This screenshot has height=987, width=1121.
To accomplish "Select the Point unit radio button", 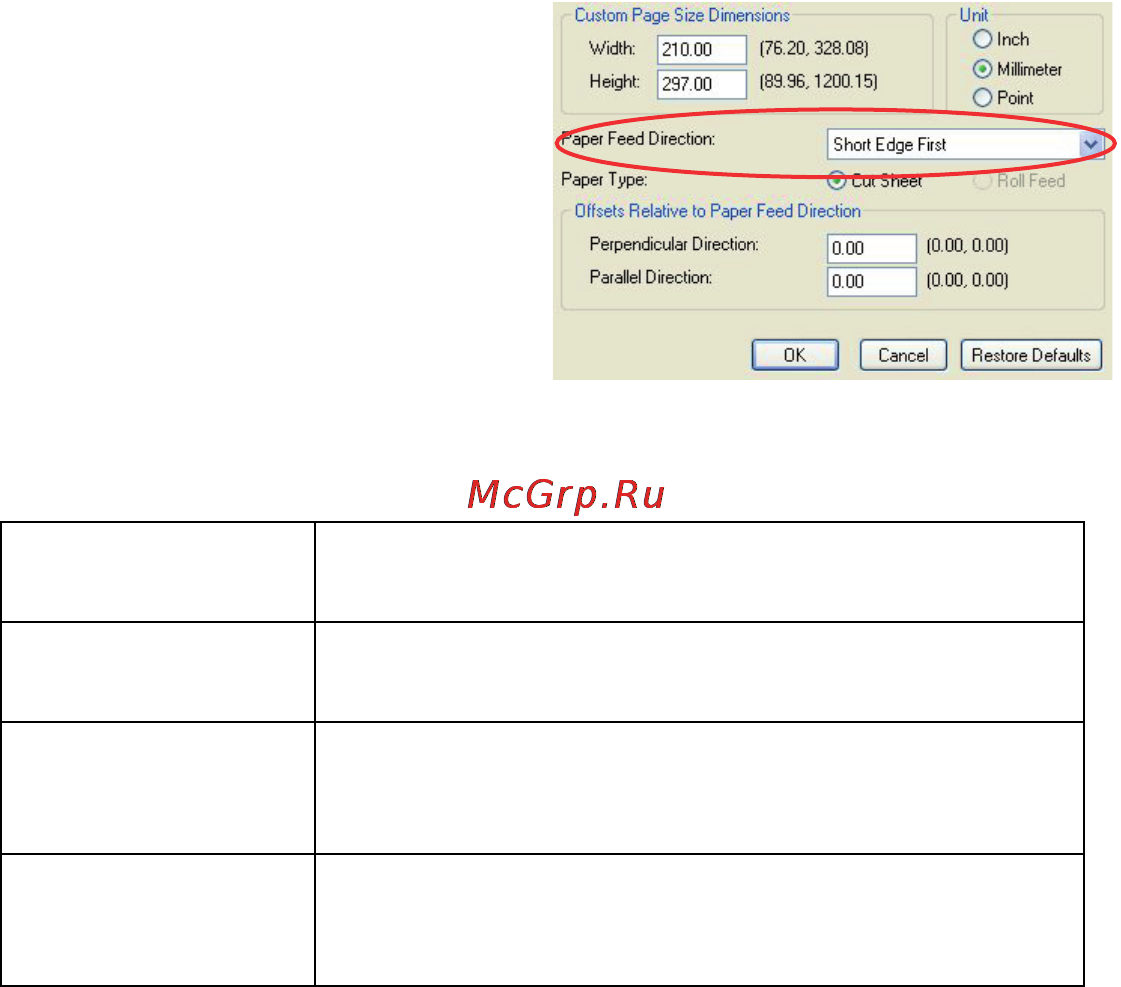I will tap(982, 97).
